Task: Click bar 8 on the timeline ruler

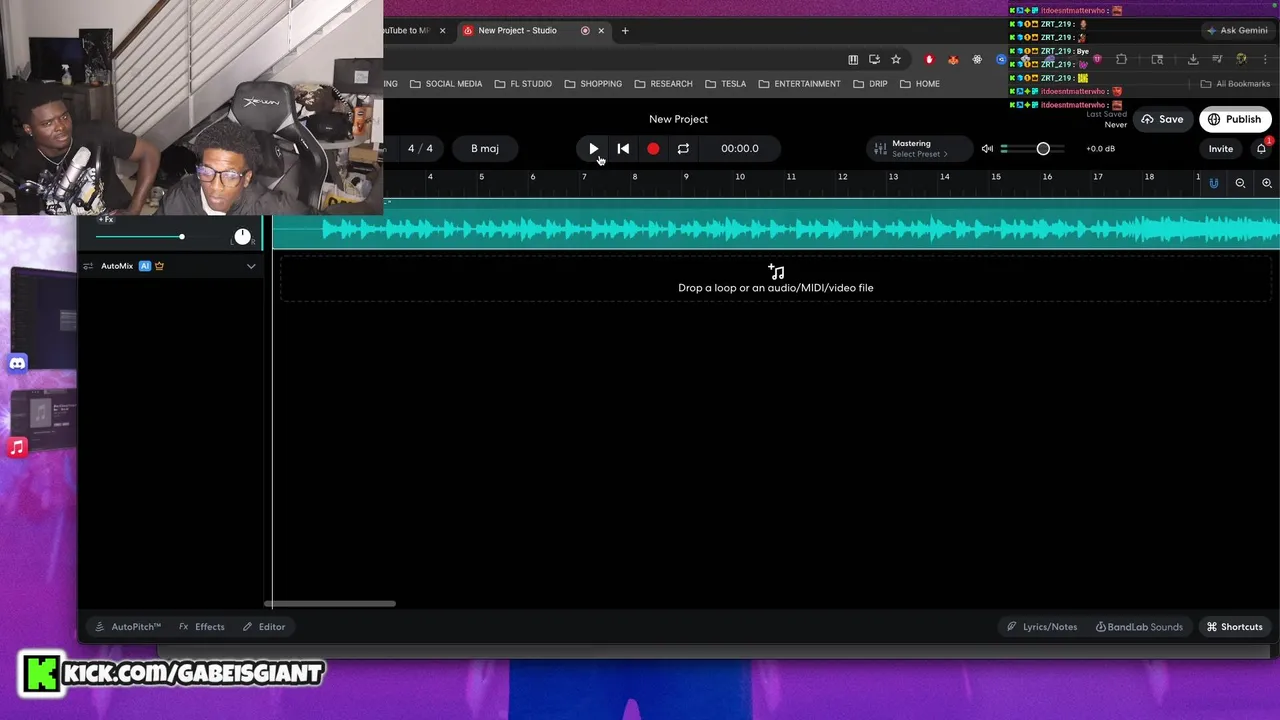Action: (634, 177)
